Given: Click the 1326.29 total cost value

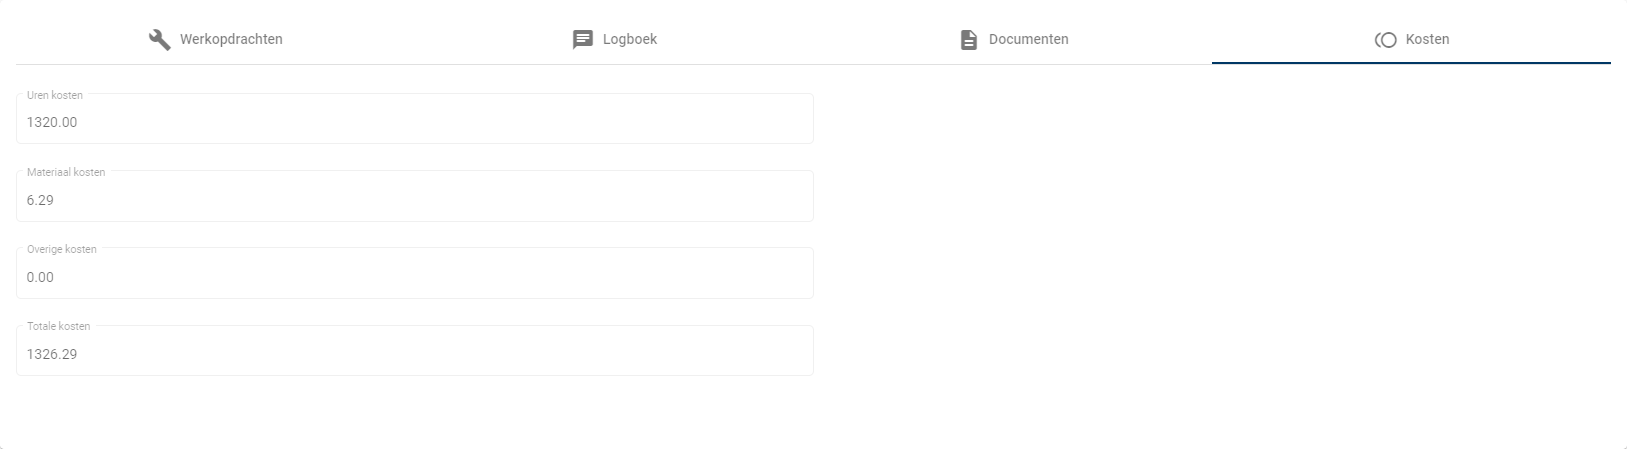Looking at the screenshot, I should tap(52, 354).
